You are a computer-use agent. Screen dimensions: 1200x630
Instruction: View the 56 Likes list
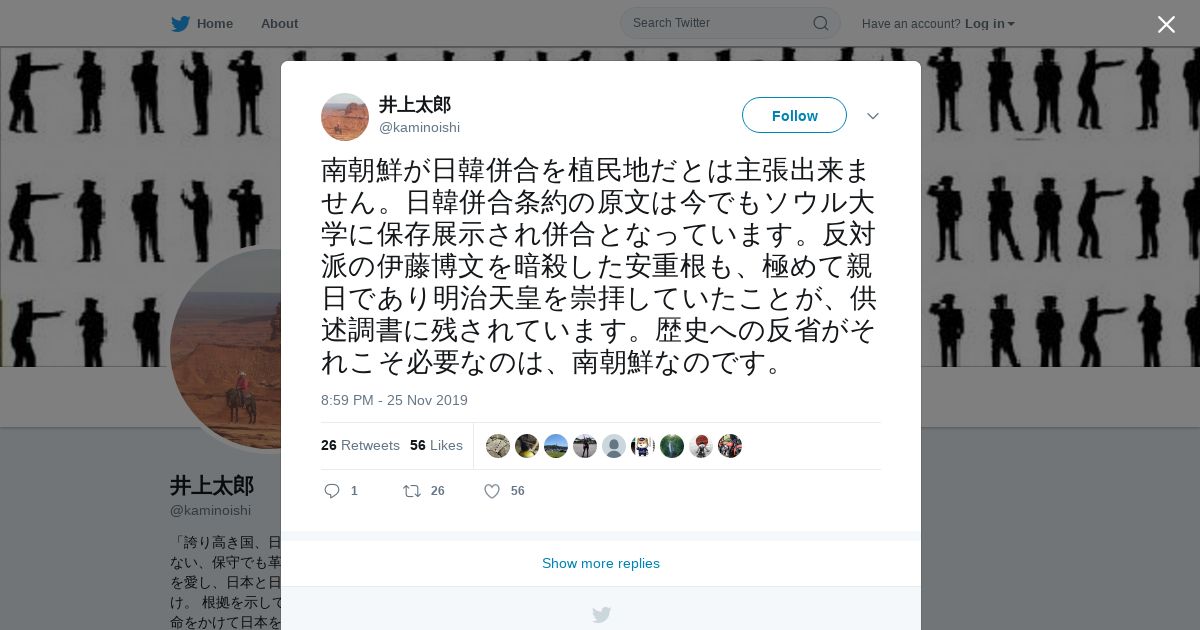point(436,446)
